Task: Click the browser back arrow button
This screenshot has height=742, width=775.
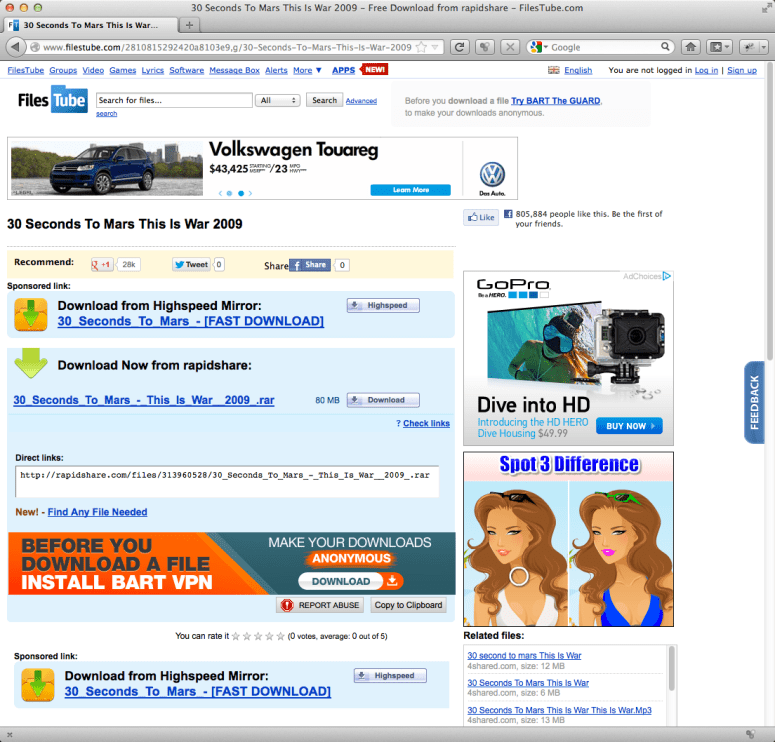Action: pyautogui.click(x=16, y=47)
